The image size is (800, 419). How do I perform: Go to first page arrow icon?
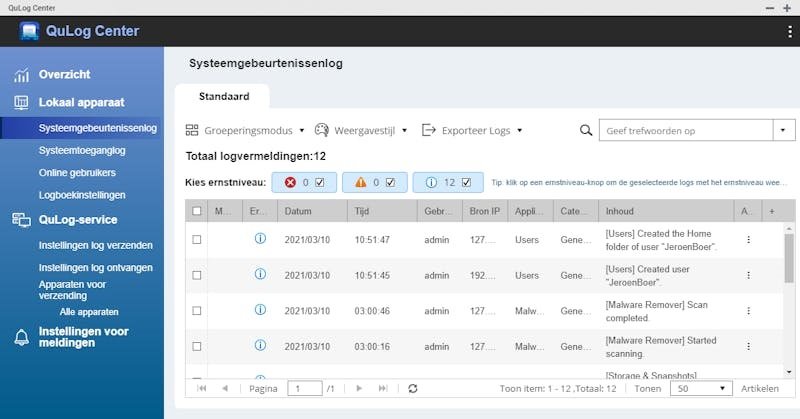tap(202, 388)
